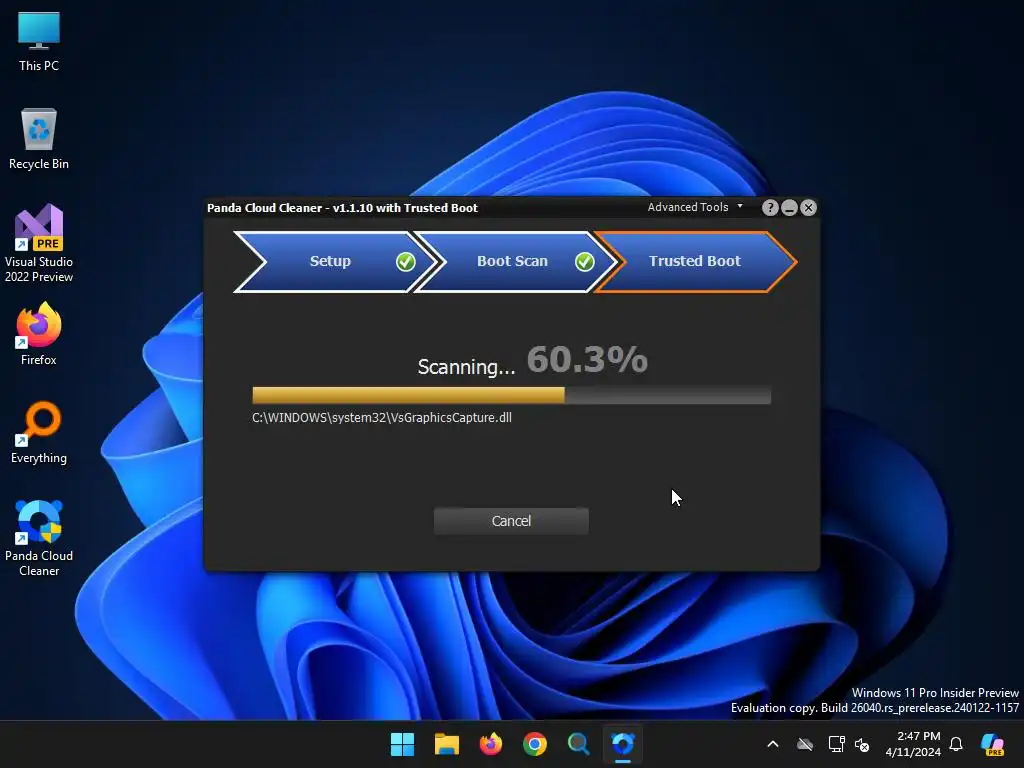This screenshot has width=1024, height=768.
Task: Minimize the Panda Cloud Cleaner window
Action: [x=789, y=208]
